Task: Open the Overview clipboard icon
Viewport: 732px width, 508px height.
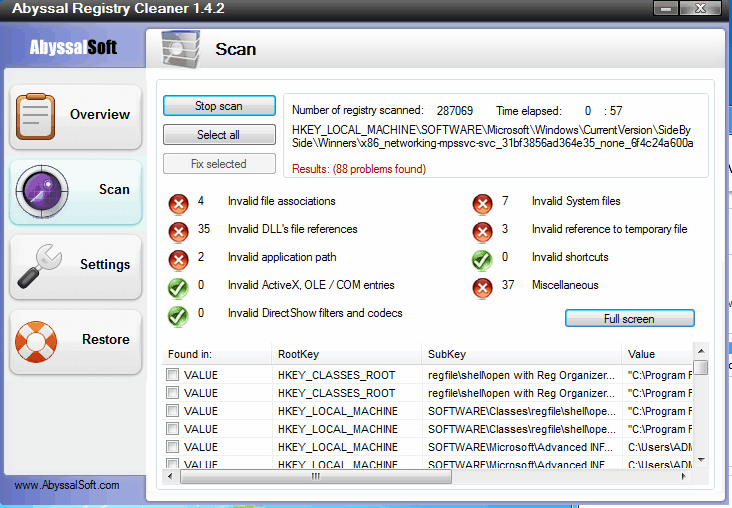Action: tap(35, 116)
